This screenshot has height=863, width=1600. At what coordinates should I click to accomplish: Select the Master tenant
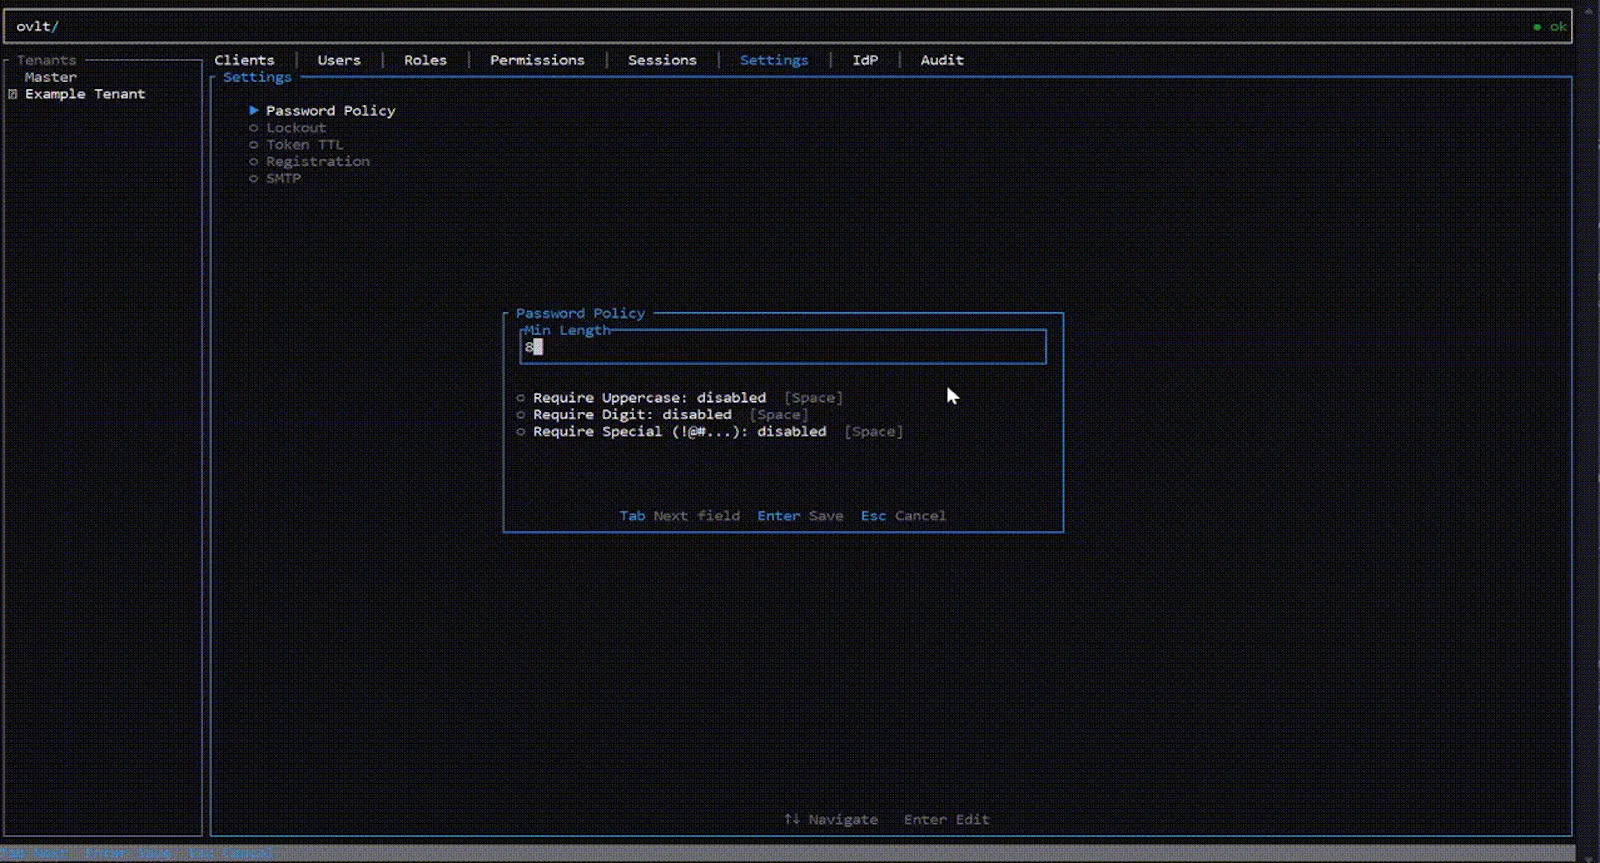(x=51, y=77)
